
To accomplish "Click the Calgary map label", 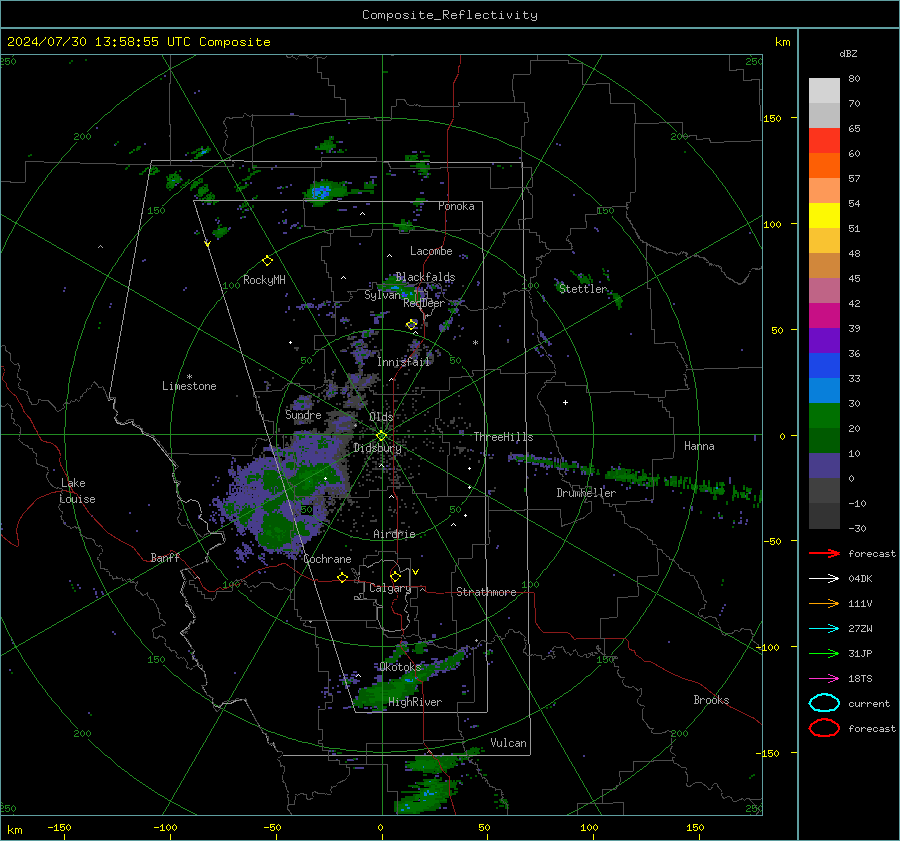I will (390, 588).
